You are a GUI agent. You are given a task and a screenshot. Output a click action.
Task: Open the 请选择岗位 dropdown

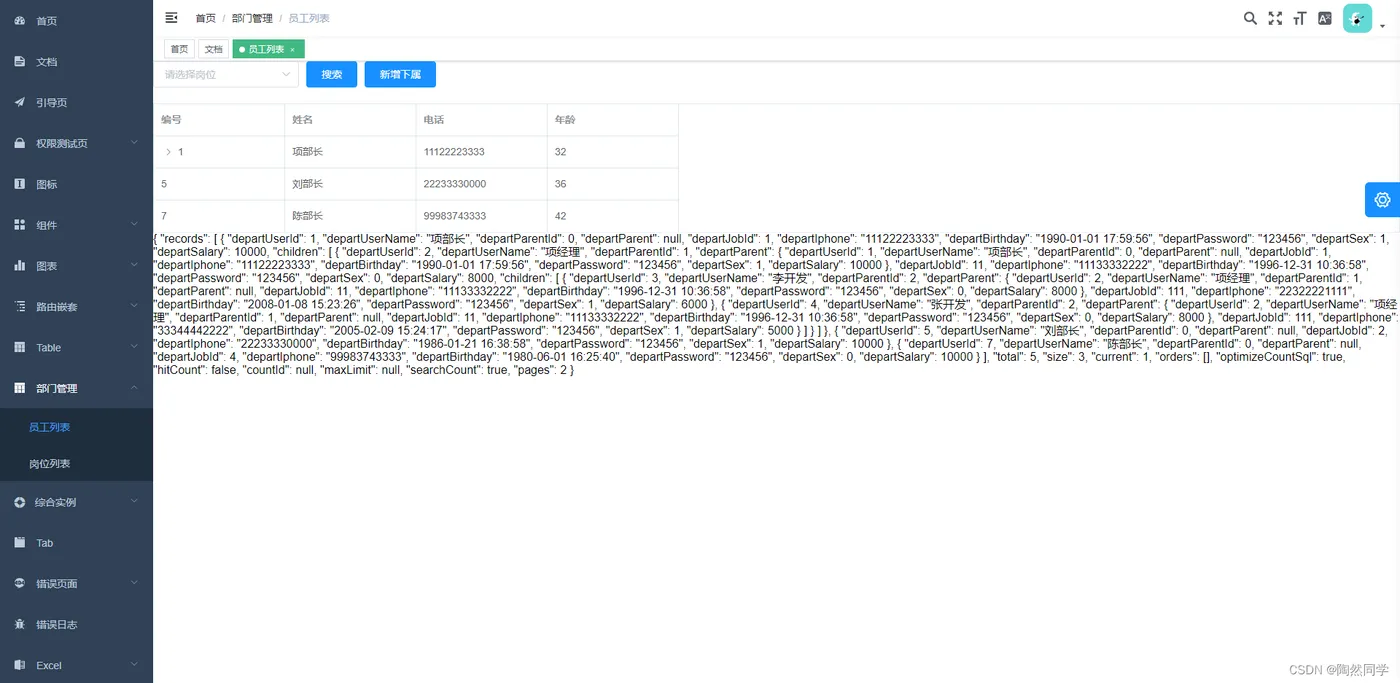(x=226, y=74)
